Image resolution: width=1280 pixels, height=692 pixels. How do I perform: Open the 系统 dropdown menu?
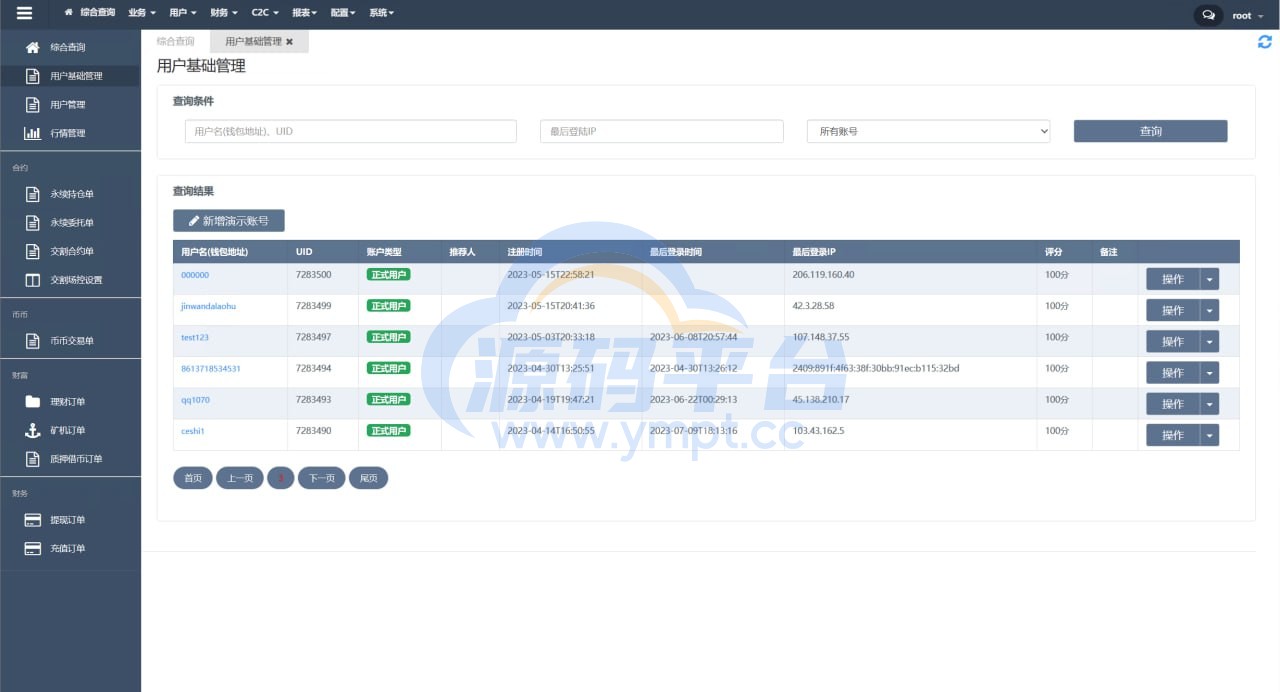381,13
